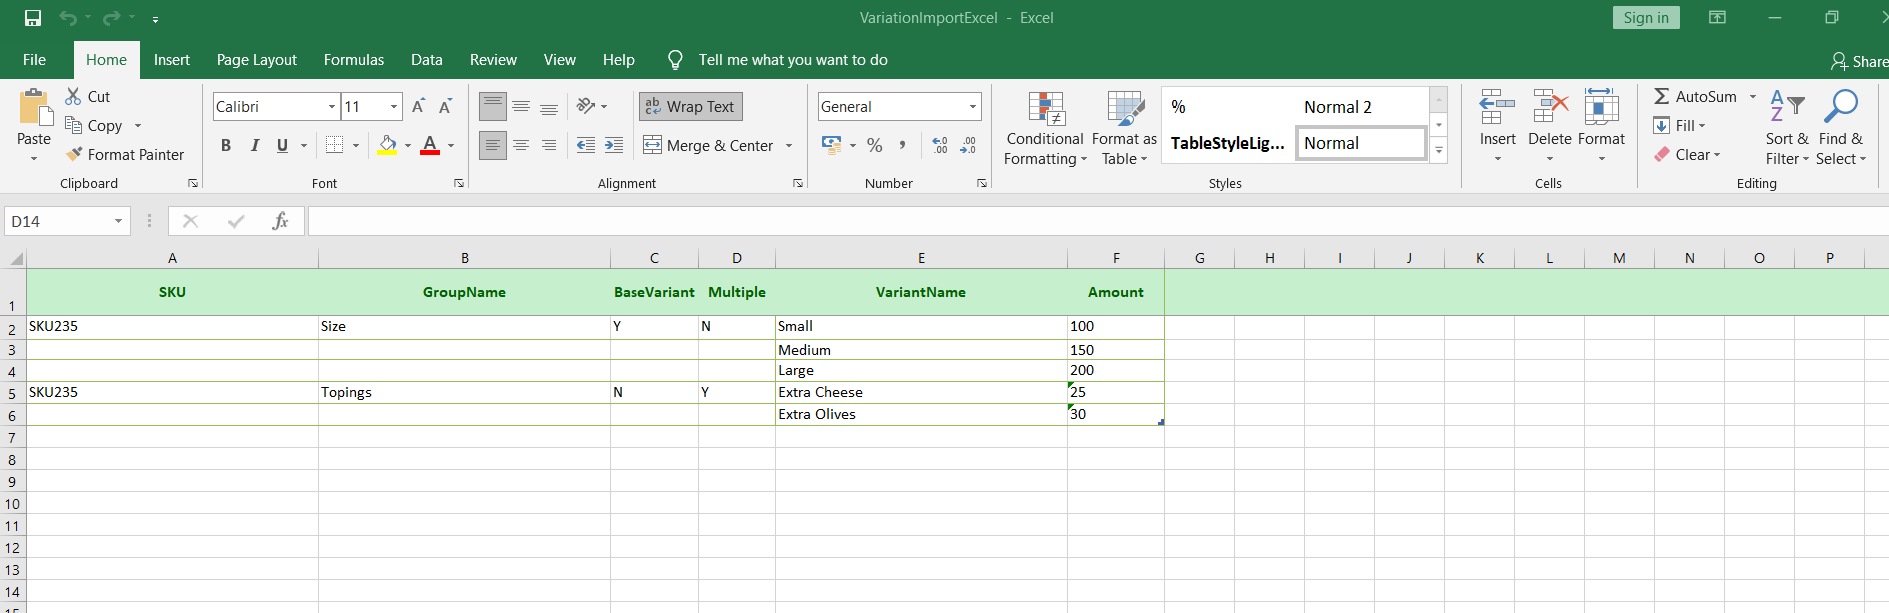Screen dimensions: 1889x613
Task: Cut the selected cells
Action: coord(88,97)
